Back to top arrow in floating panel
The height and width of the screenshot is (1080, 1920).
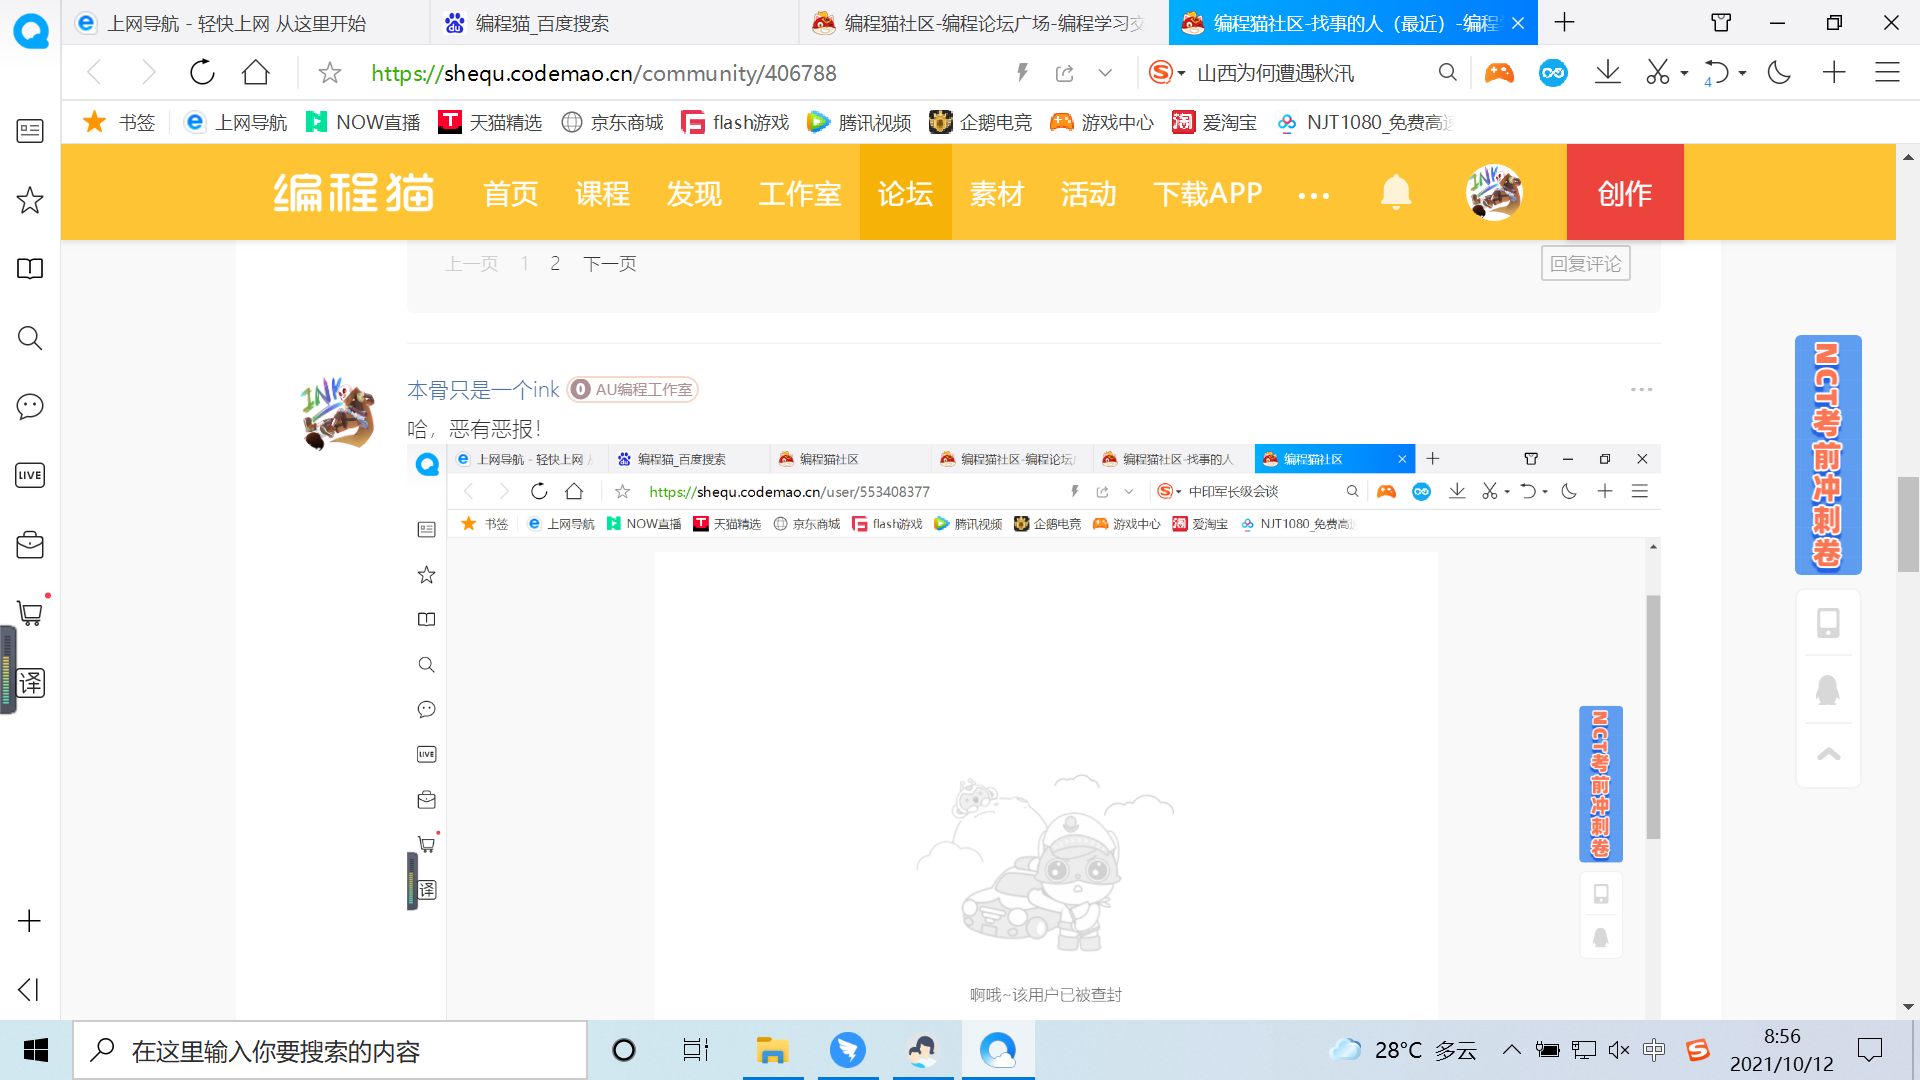click(x=1828, y=754)
